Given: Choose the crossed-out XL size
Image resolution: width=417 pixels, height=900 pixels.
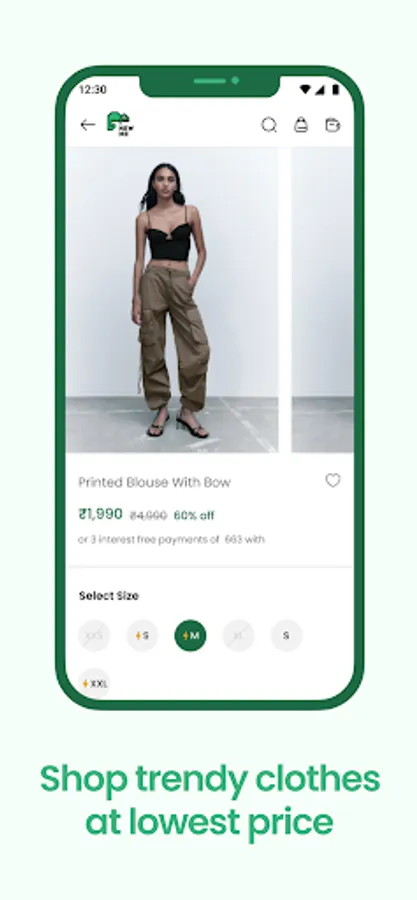Looking at the screenshot, I should pyautogui.click(x=238, y=635).
